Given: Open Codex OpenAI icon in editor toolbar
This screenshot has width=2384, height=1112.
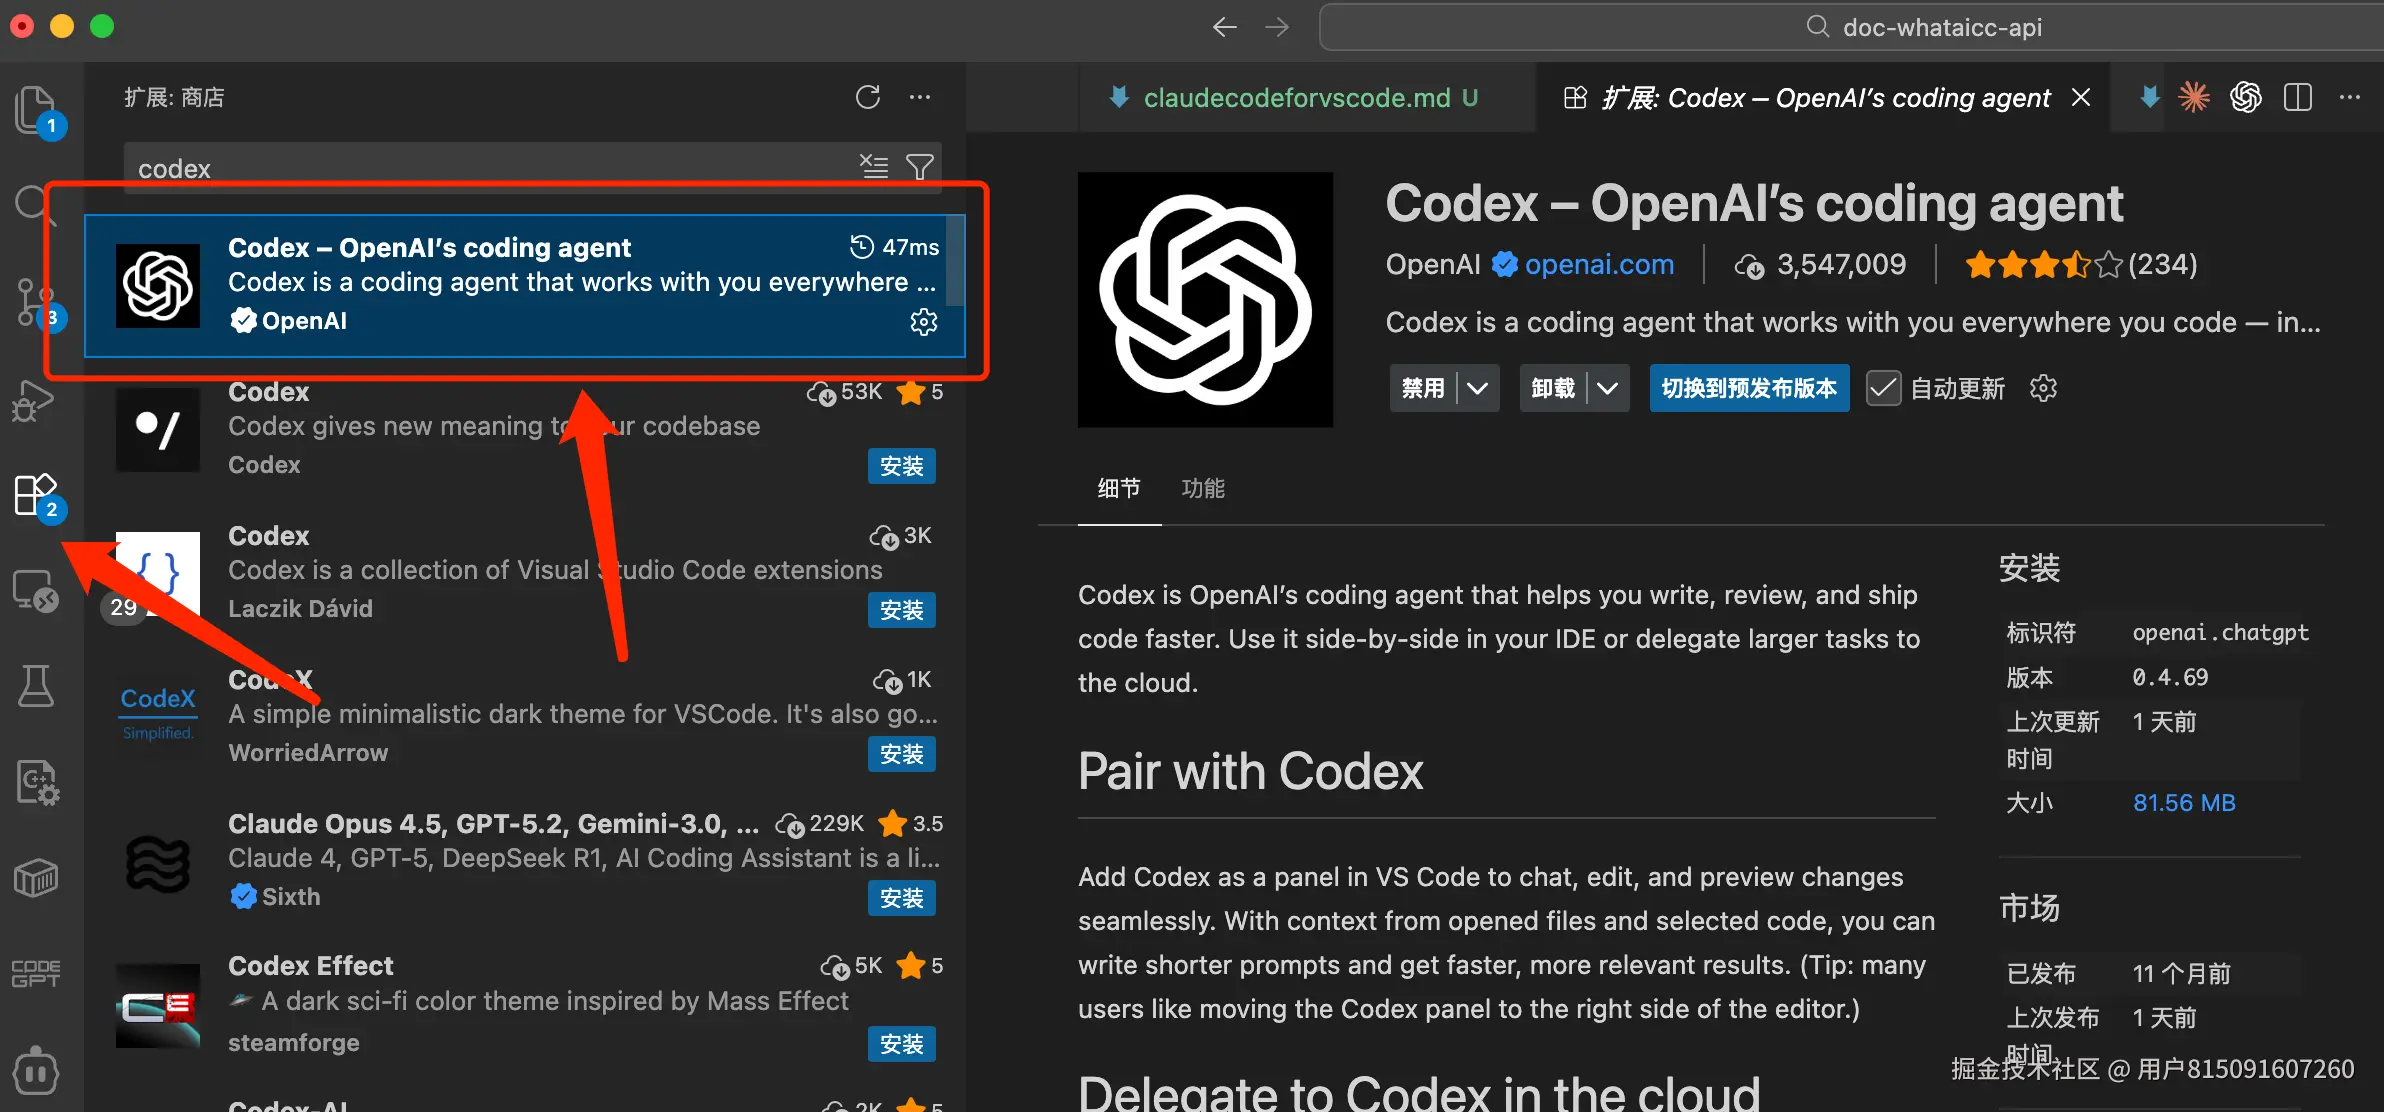Looking at the screenshot, I should [x=2246, y=97].
